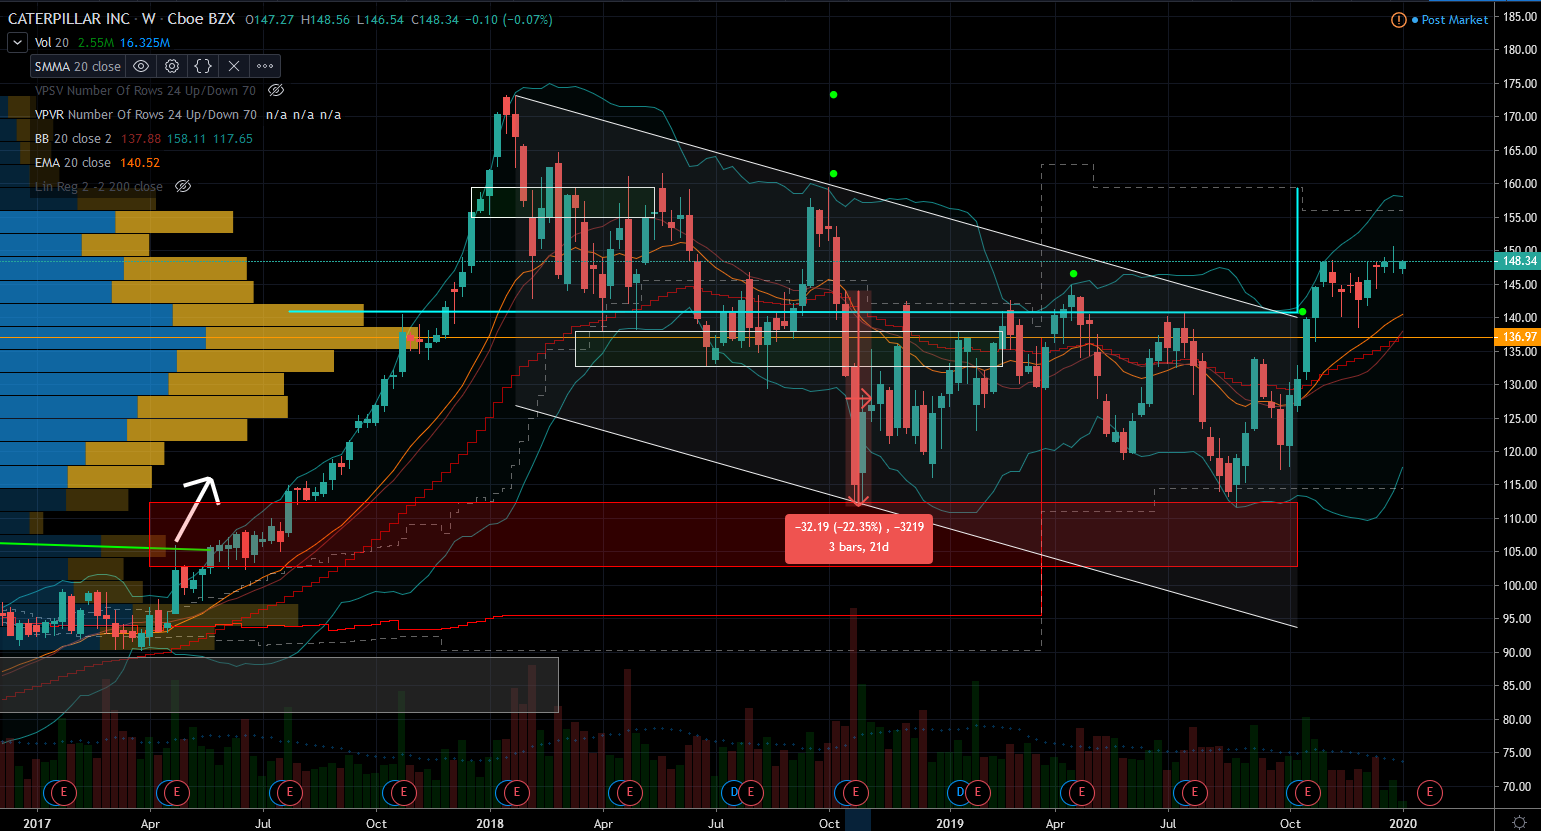Click the Post Market session label
1541x831 pixels.
(1455, 20)
